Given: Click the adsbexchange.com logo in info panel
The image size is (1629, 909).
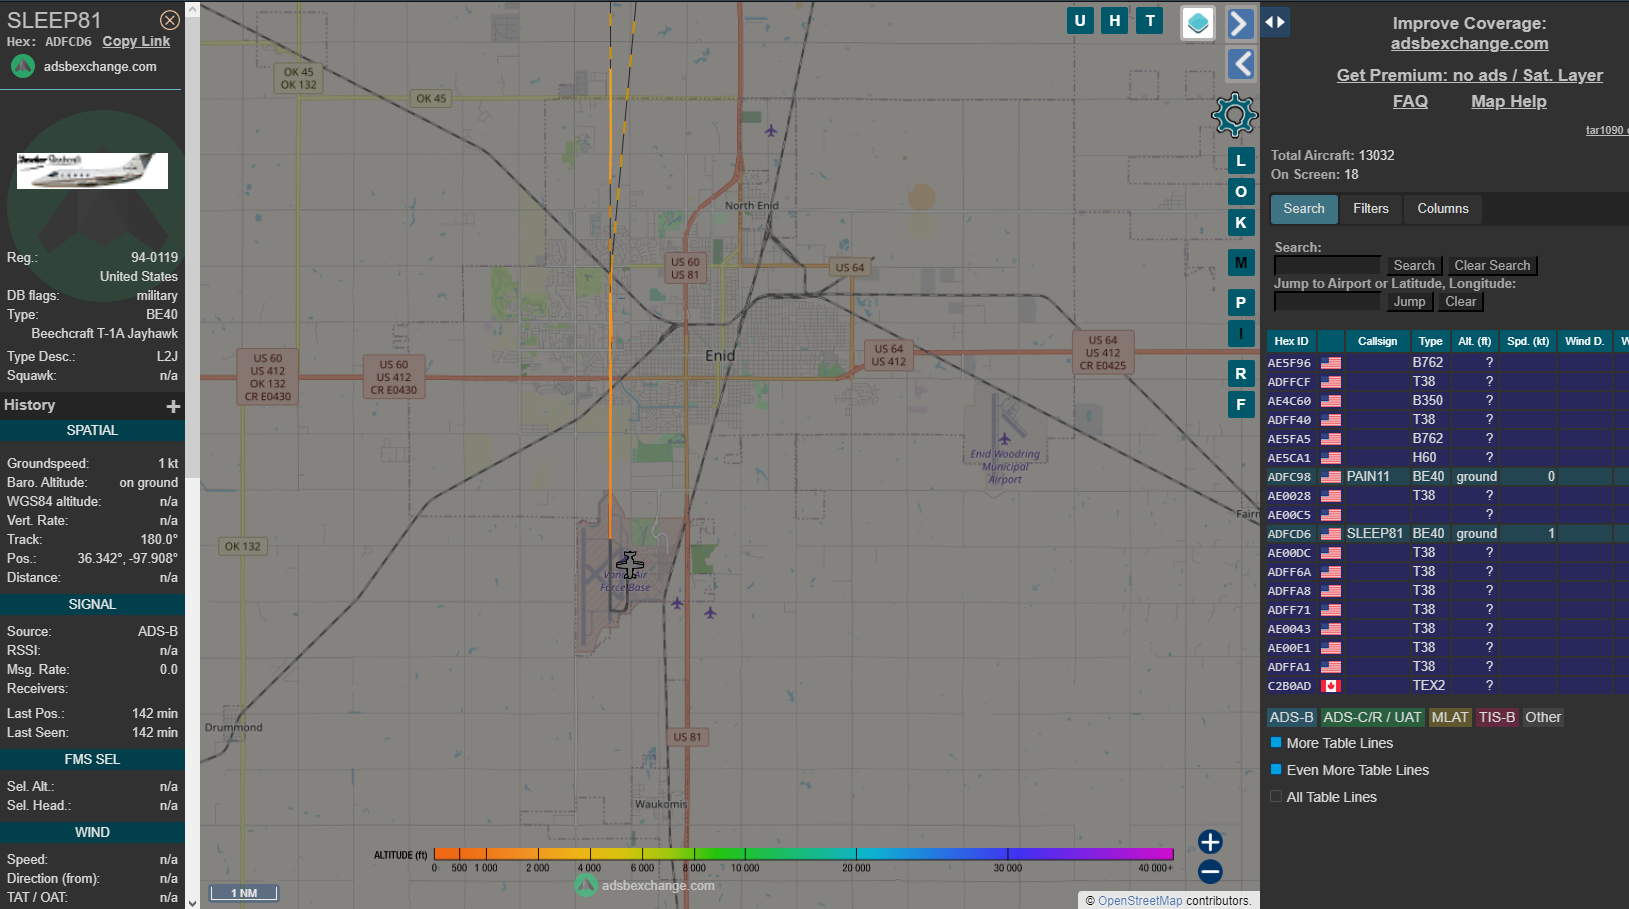Looking at the screenshot, I should pyautogui.click(x=85, y=66).
